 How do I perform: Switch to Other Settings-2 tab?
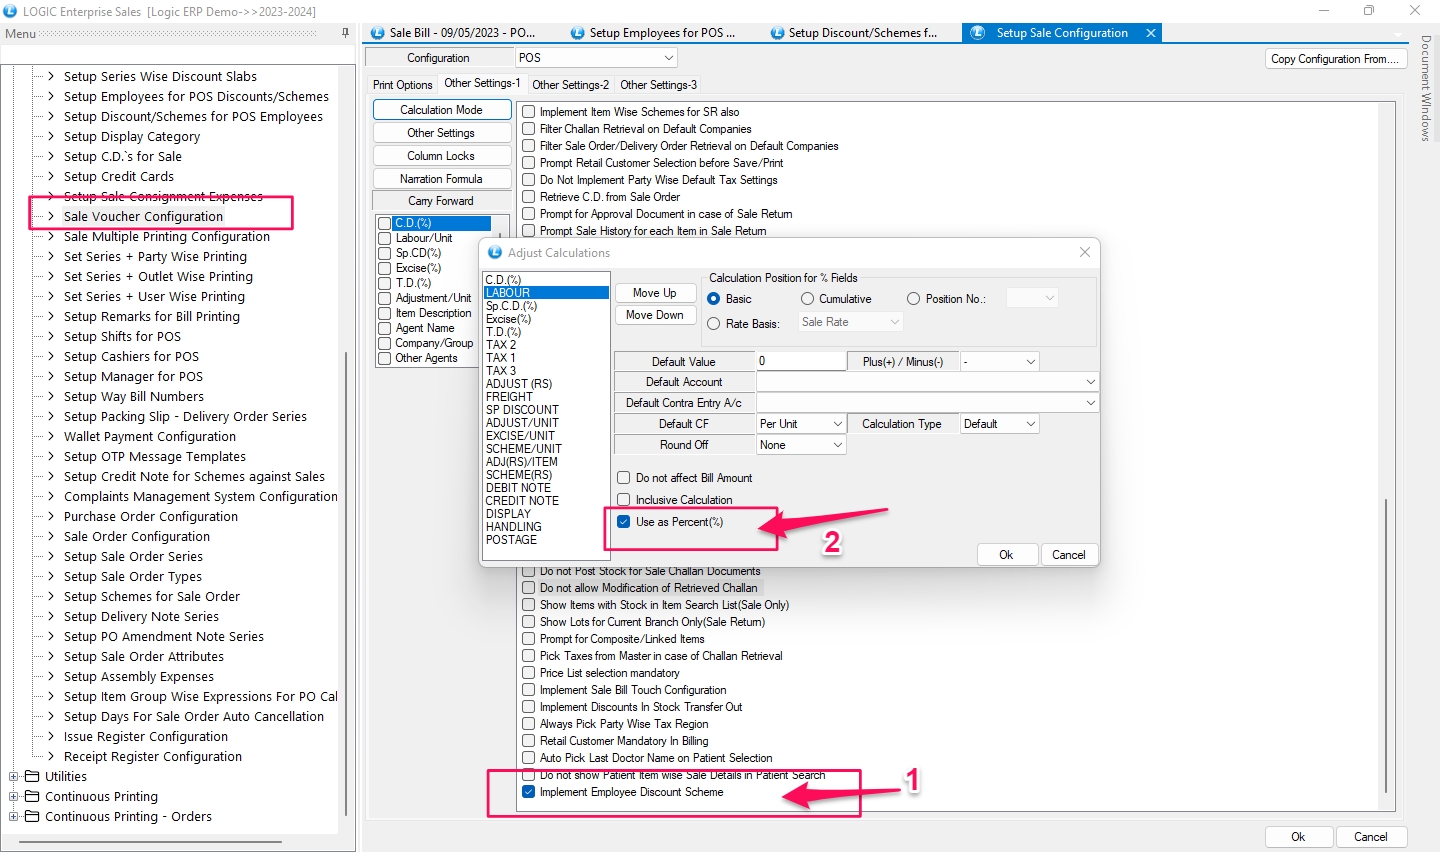click(x=570, y=85)
